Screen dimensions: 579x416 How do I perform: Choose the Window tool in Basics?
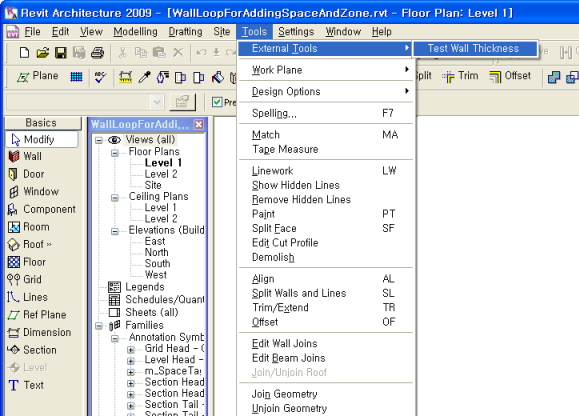33,192
